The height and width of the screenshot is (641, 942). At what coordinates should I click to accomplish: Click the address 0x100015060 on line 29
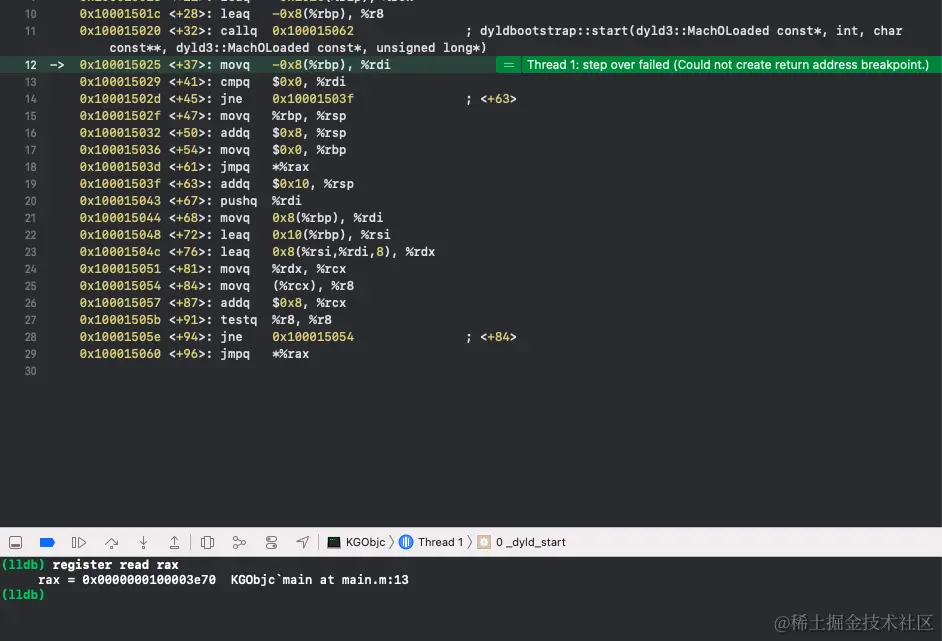pyautogui.click(x=120, y=354)
